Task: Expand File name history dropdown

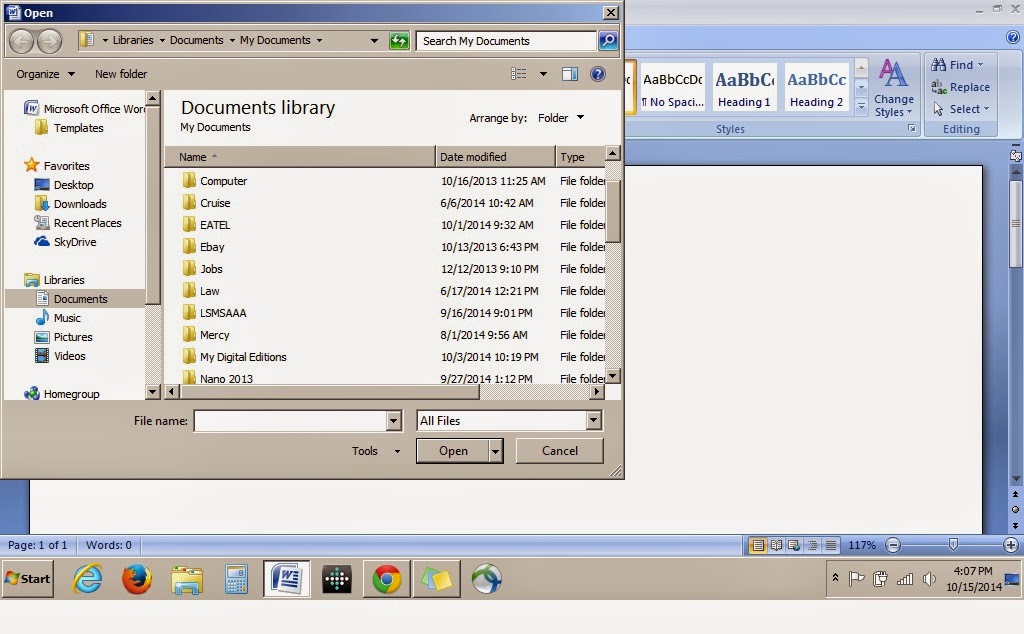Action: (x=394, y=421)
